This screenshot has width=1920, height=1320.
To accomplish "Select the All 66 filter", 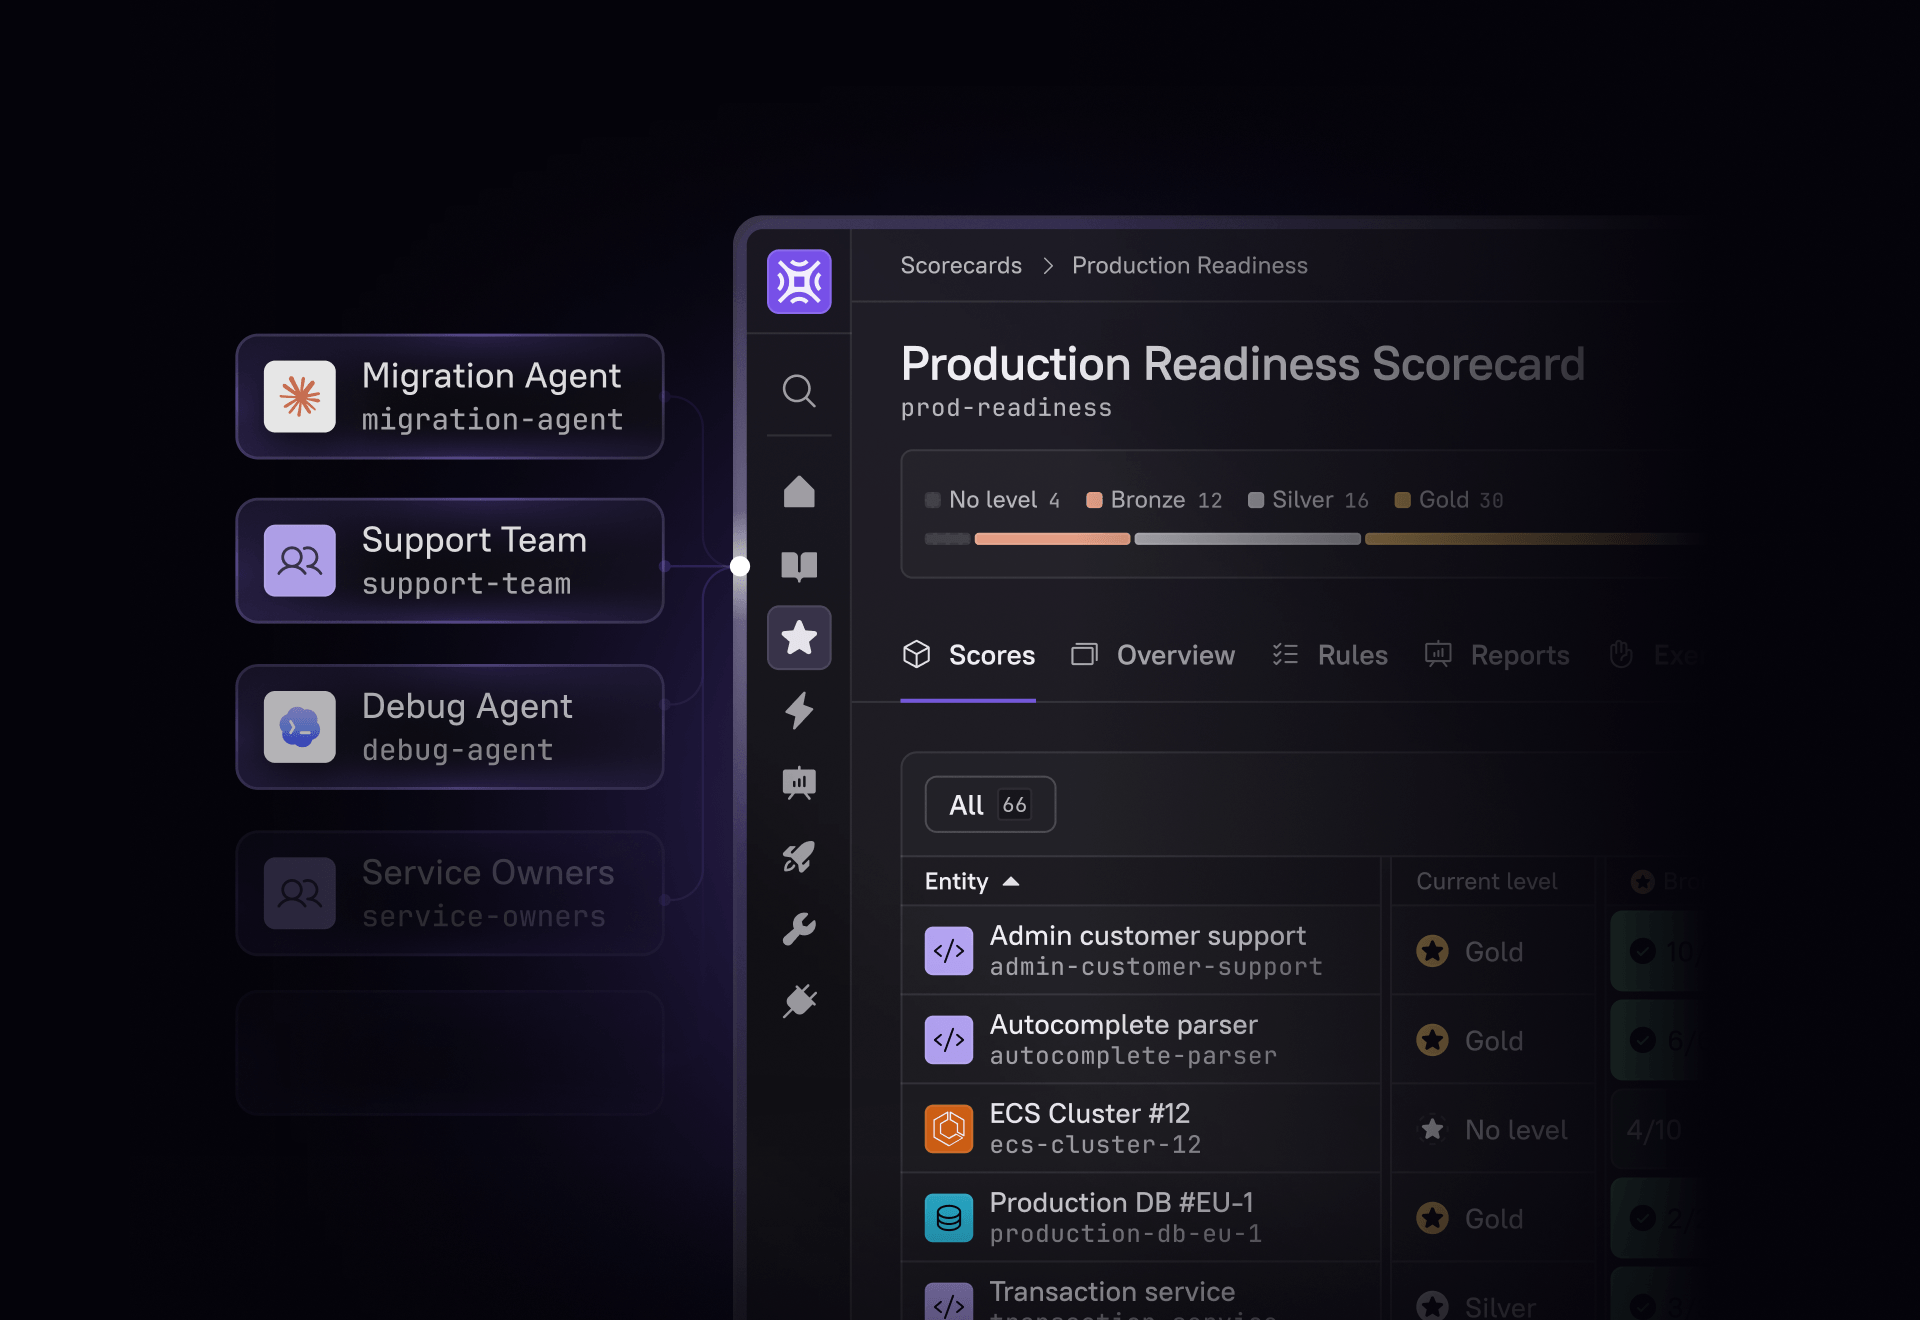I will click(x=990, y=804).
